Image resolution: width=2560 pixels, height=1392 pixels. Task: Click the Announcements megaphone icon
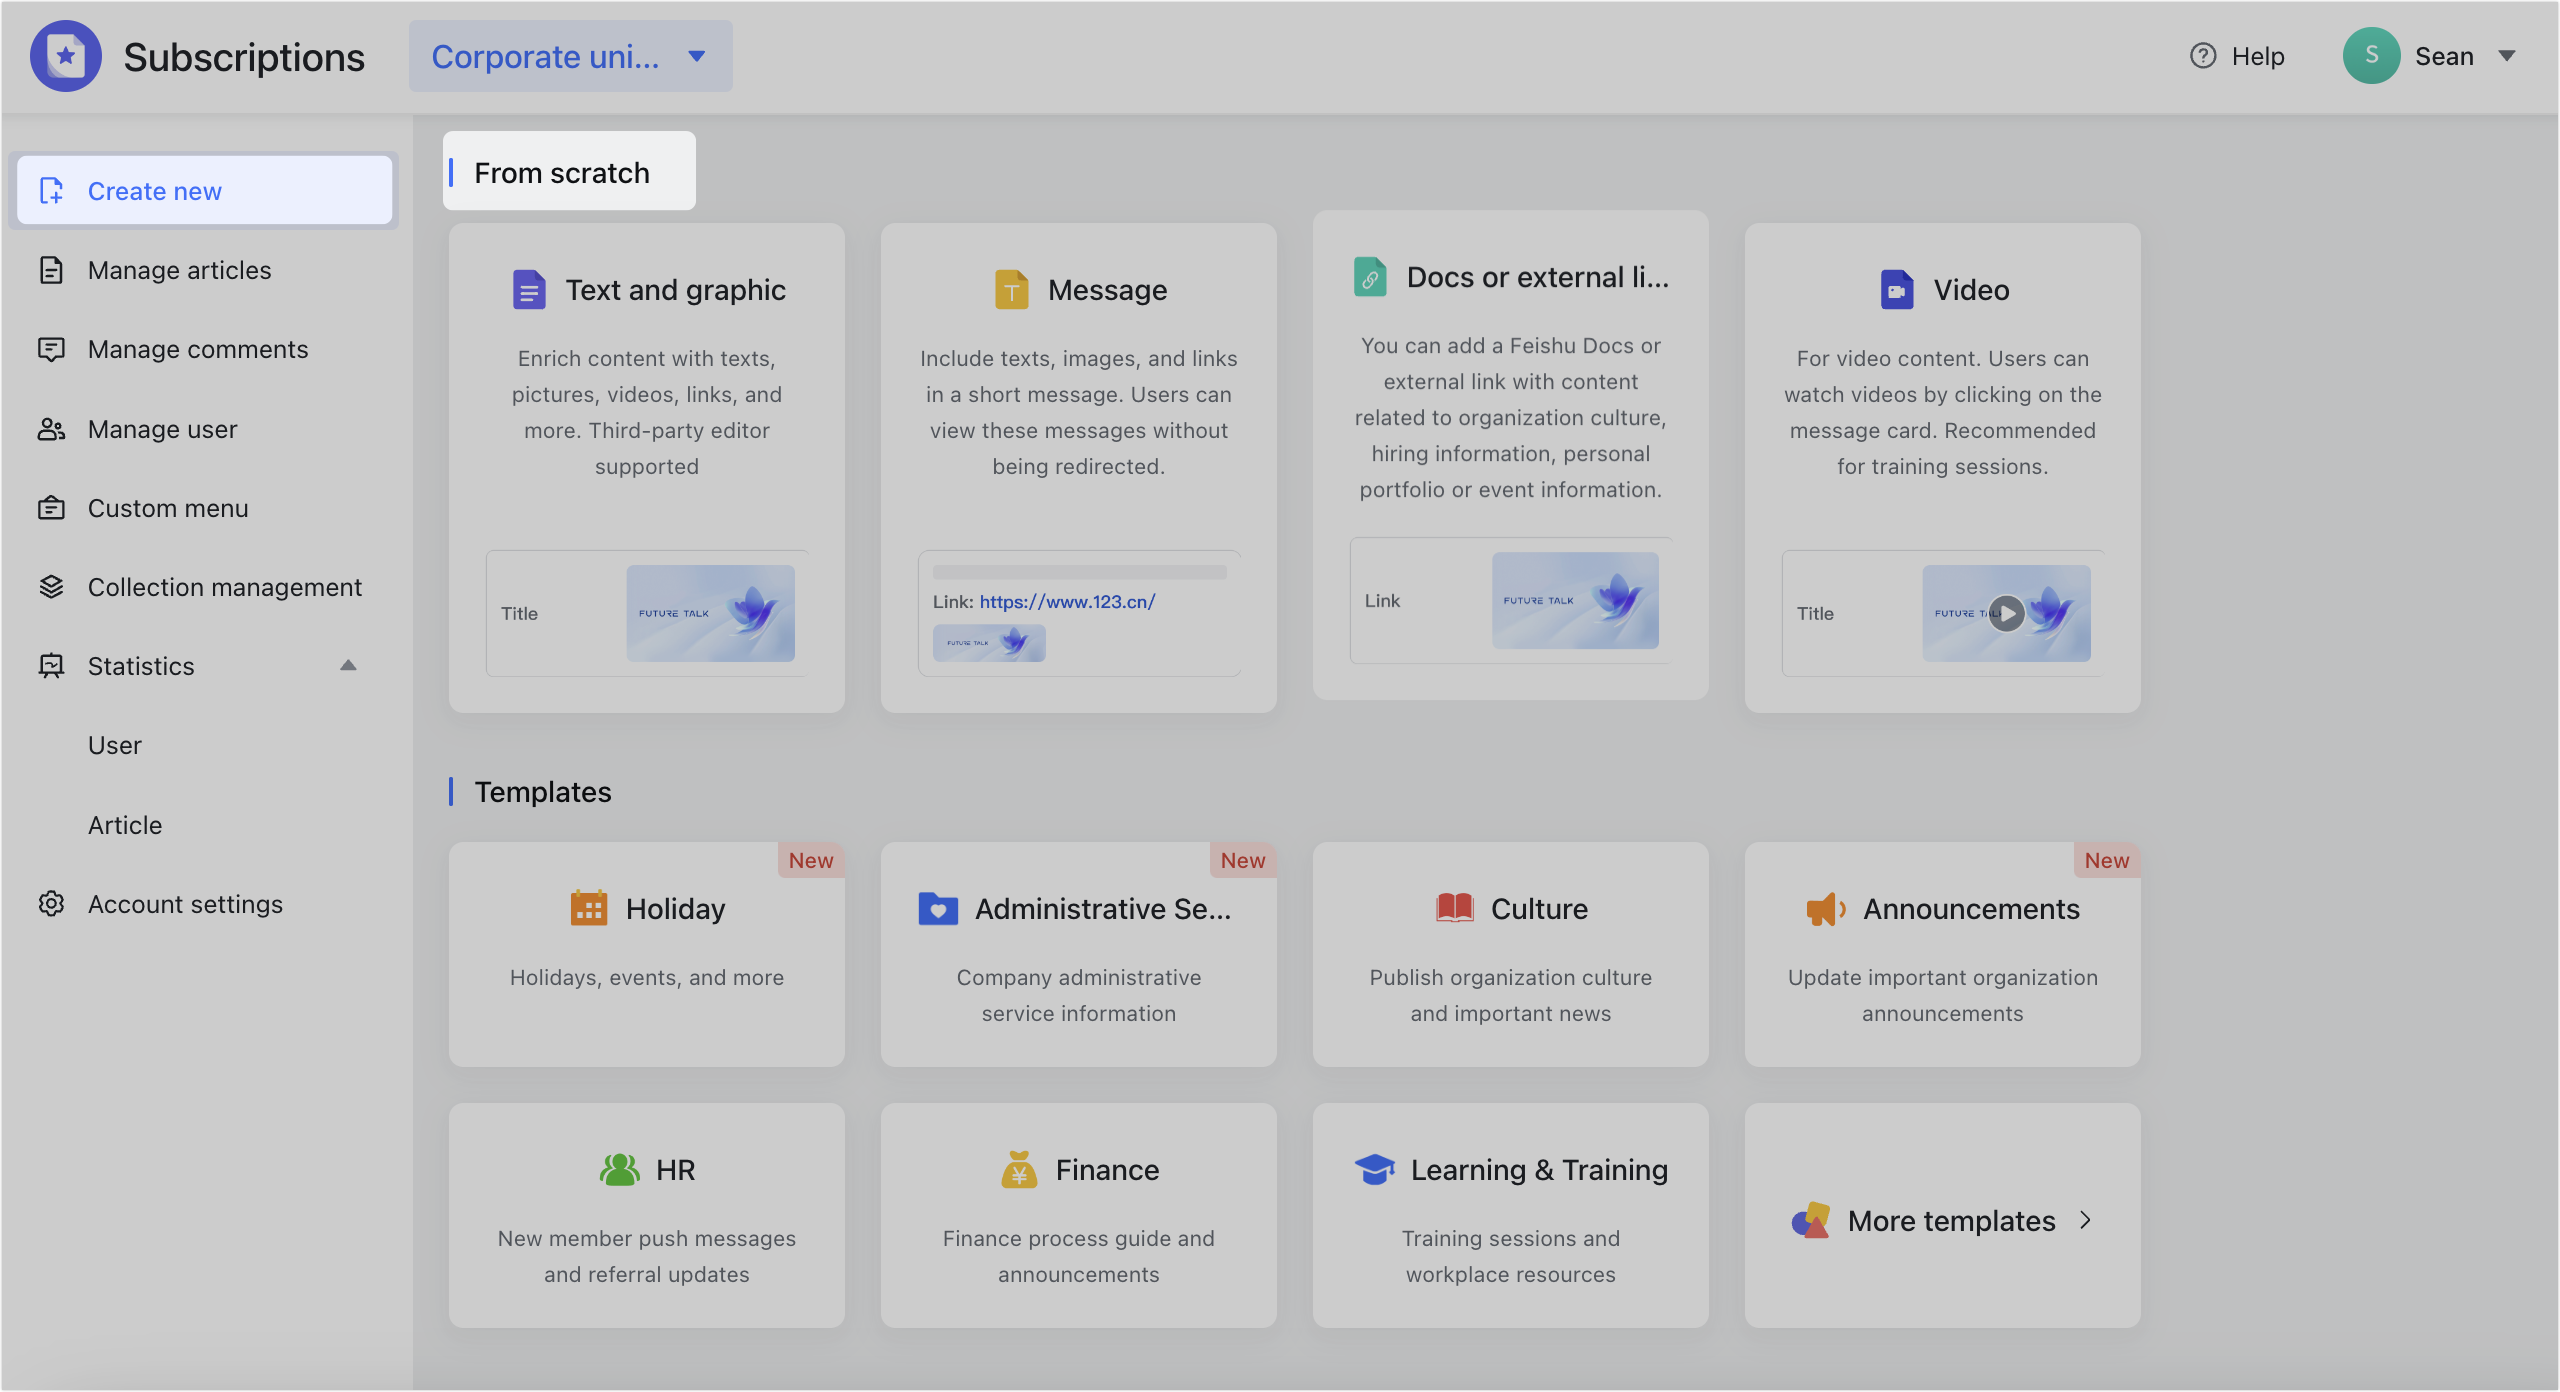[x=1826, y=908]
